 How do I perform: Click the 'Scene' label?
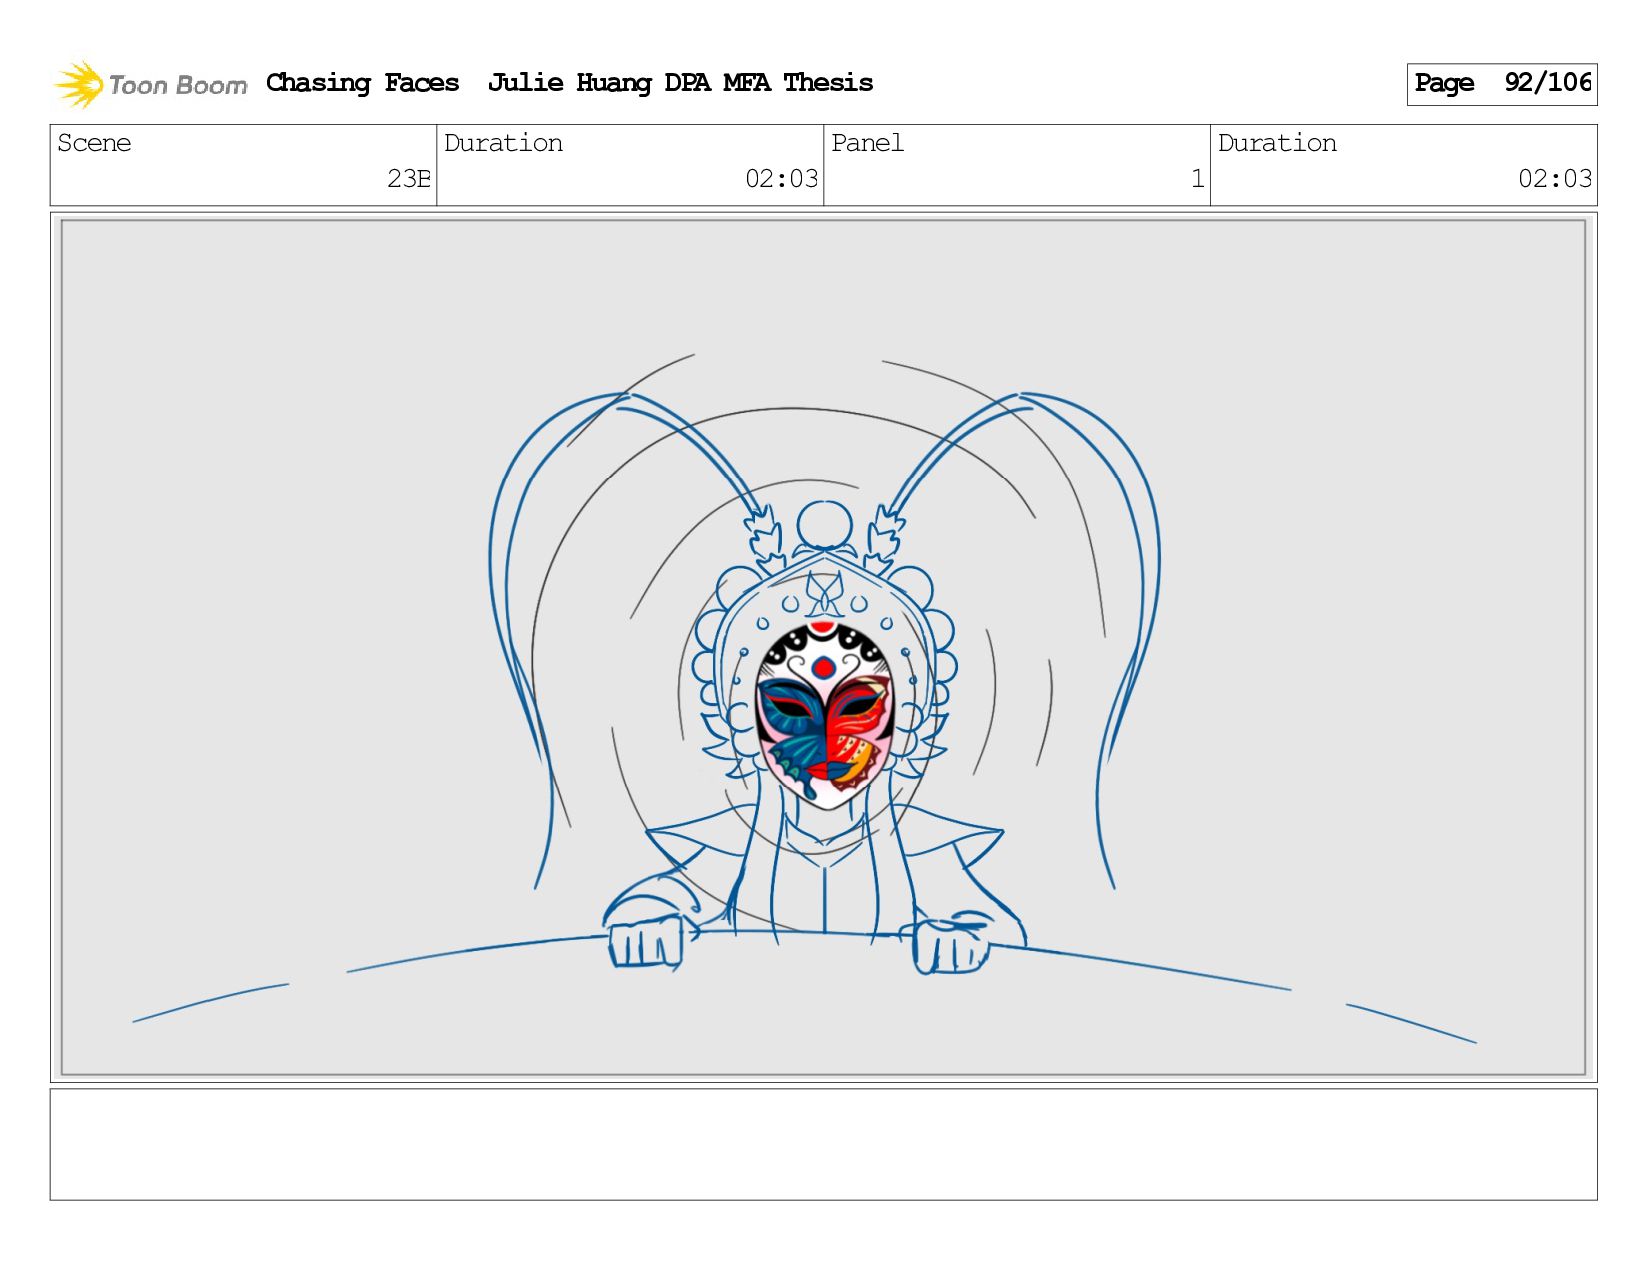click(94, 143)
